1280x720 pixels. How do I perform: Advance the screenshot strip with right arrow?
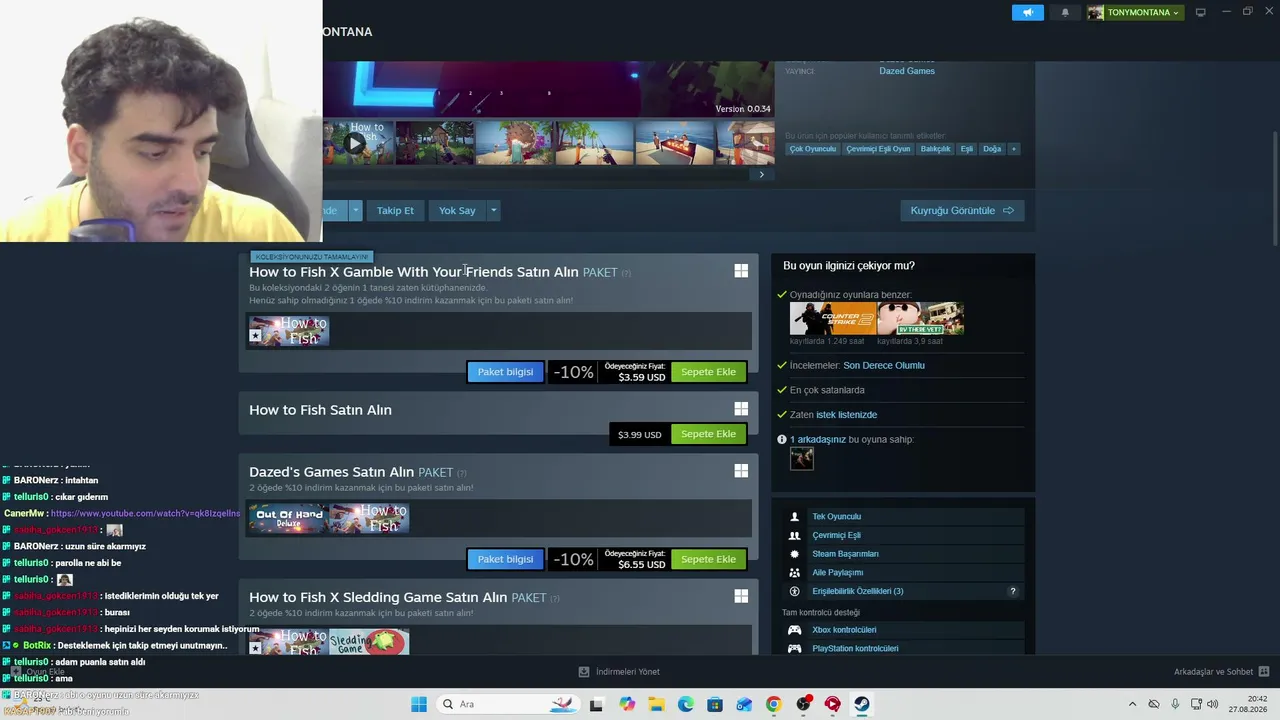coord(761,174)
